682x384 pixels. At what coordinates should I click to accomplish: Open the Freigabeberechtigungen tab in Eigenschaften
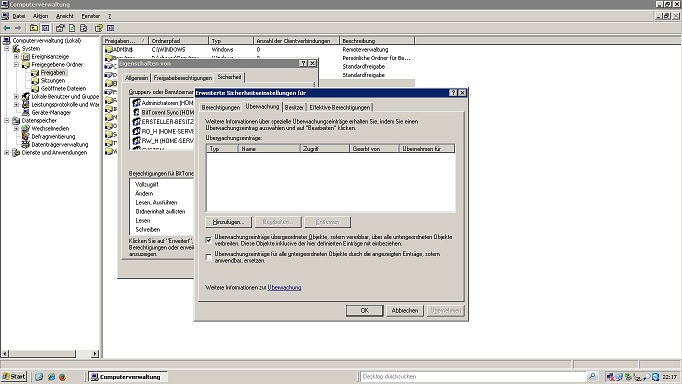(183, 78)
